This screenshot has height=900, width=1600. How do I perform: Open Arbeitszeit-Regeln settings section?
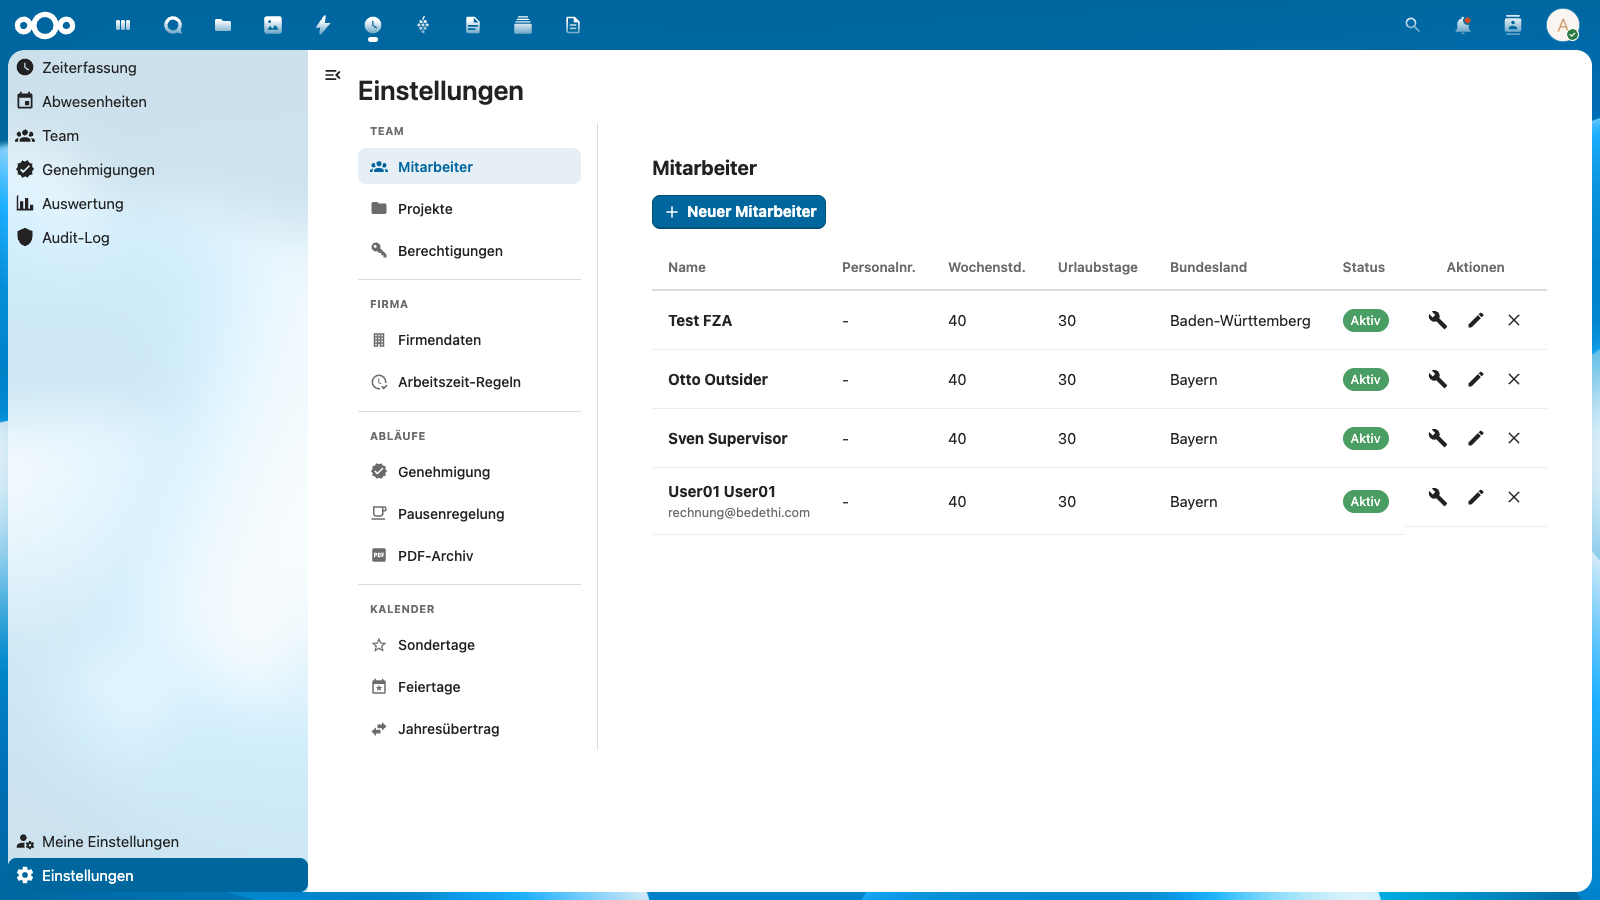pos(469,382)
